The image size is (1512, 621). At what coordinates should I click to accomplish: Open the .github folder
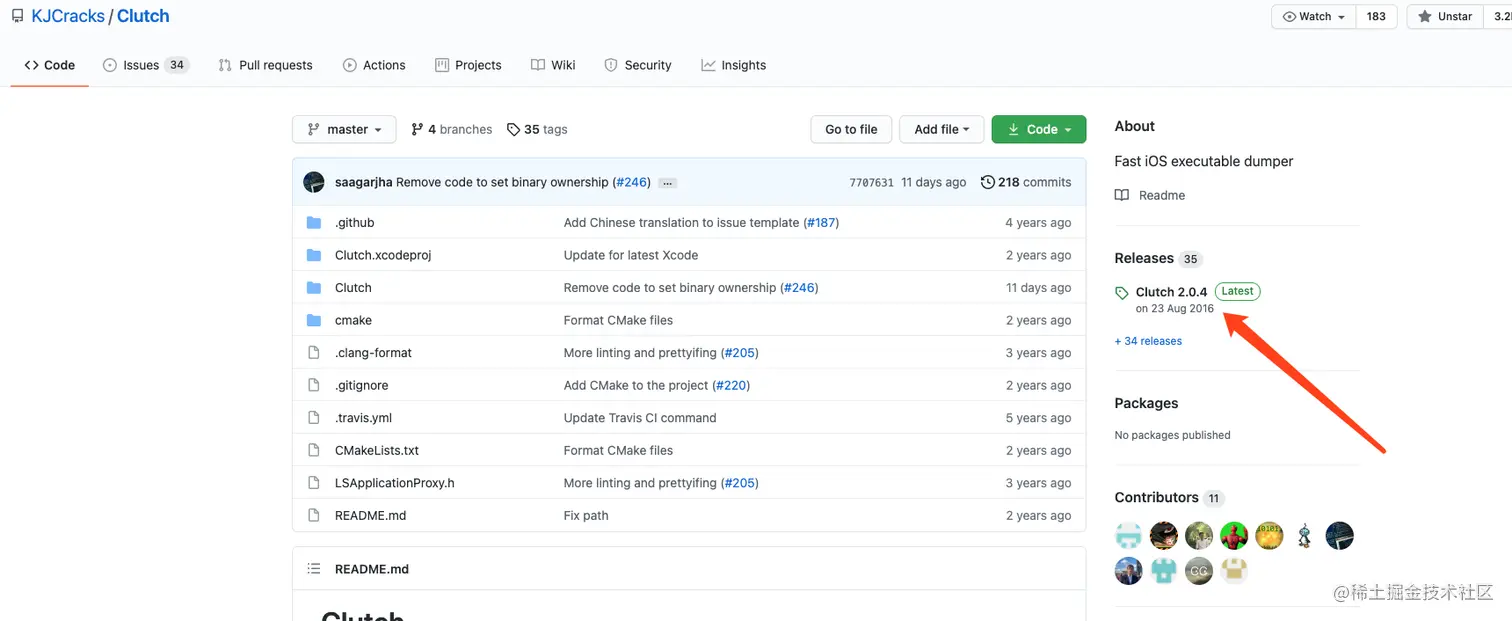tap(354, 223)
